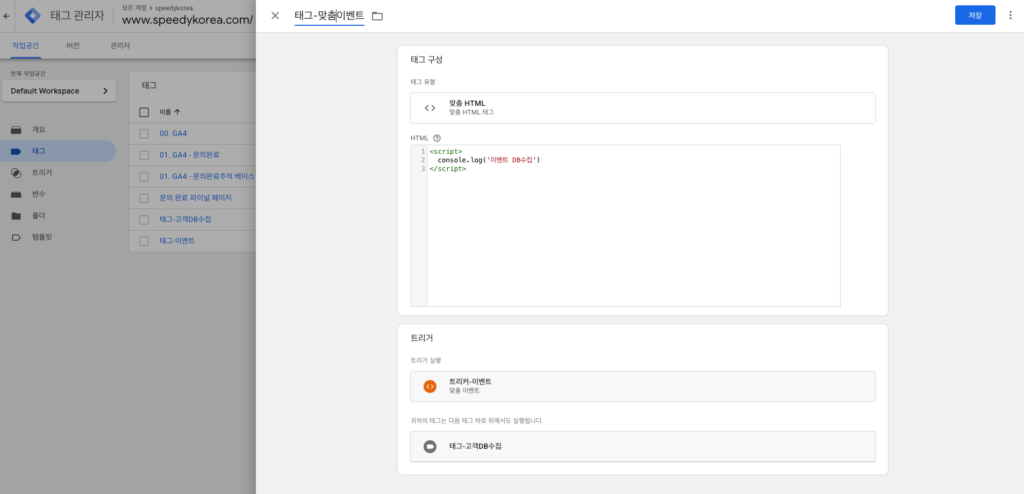Select the 맞춤 HTML tag type row
Screen dimensions: 1024x494
(643, 108)
